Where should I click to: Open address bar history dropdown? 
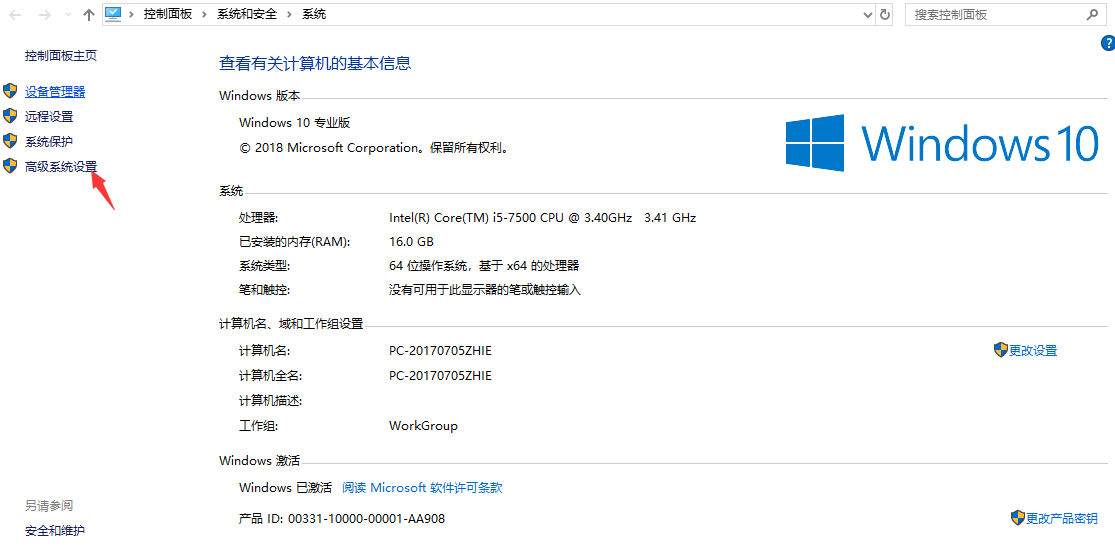tap(868, 14)
